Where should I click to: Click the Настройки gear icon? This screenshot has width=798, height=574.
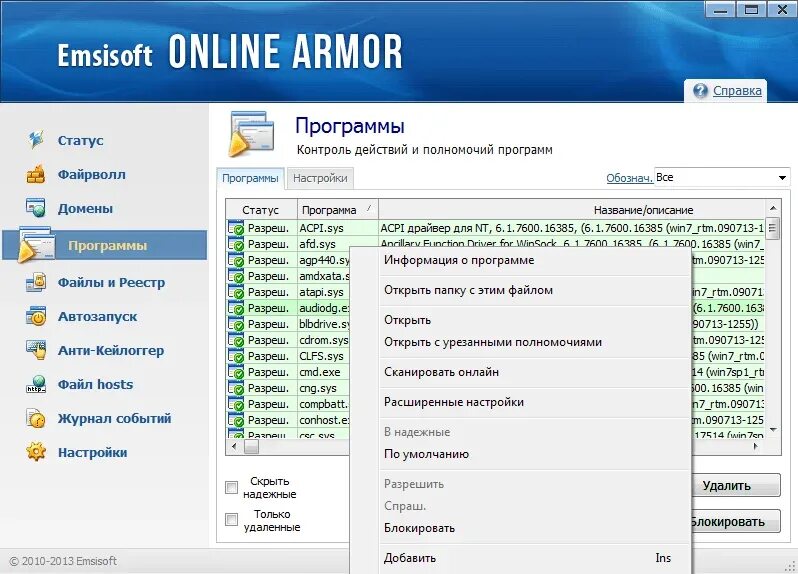36,452
